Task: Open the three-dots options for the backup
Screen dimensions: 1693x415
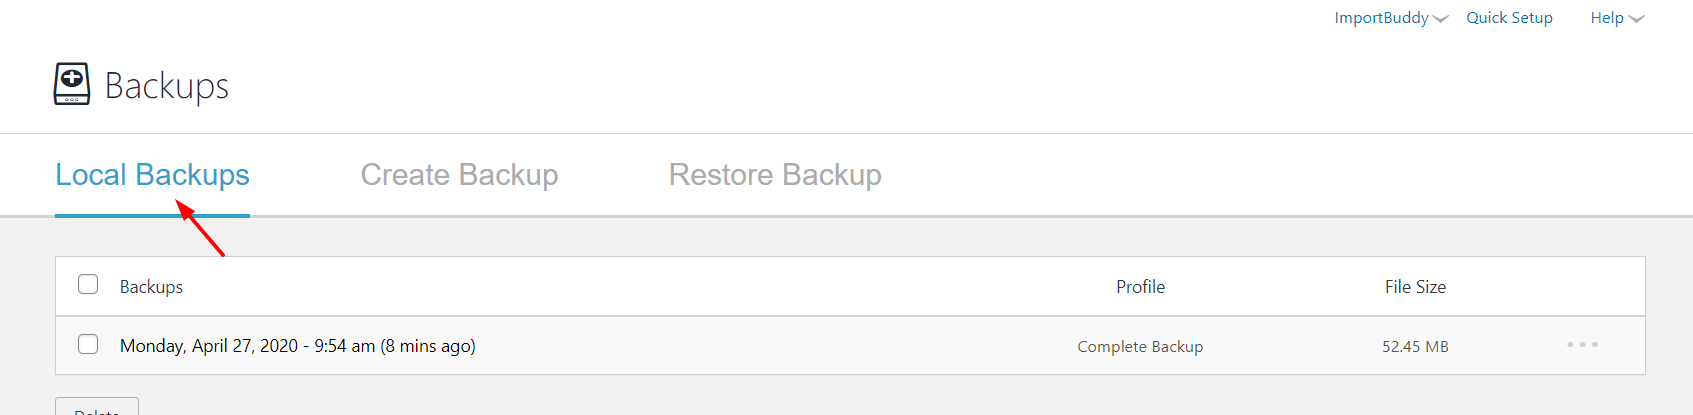Action: (x=1582, y=345)
